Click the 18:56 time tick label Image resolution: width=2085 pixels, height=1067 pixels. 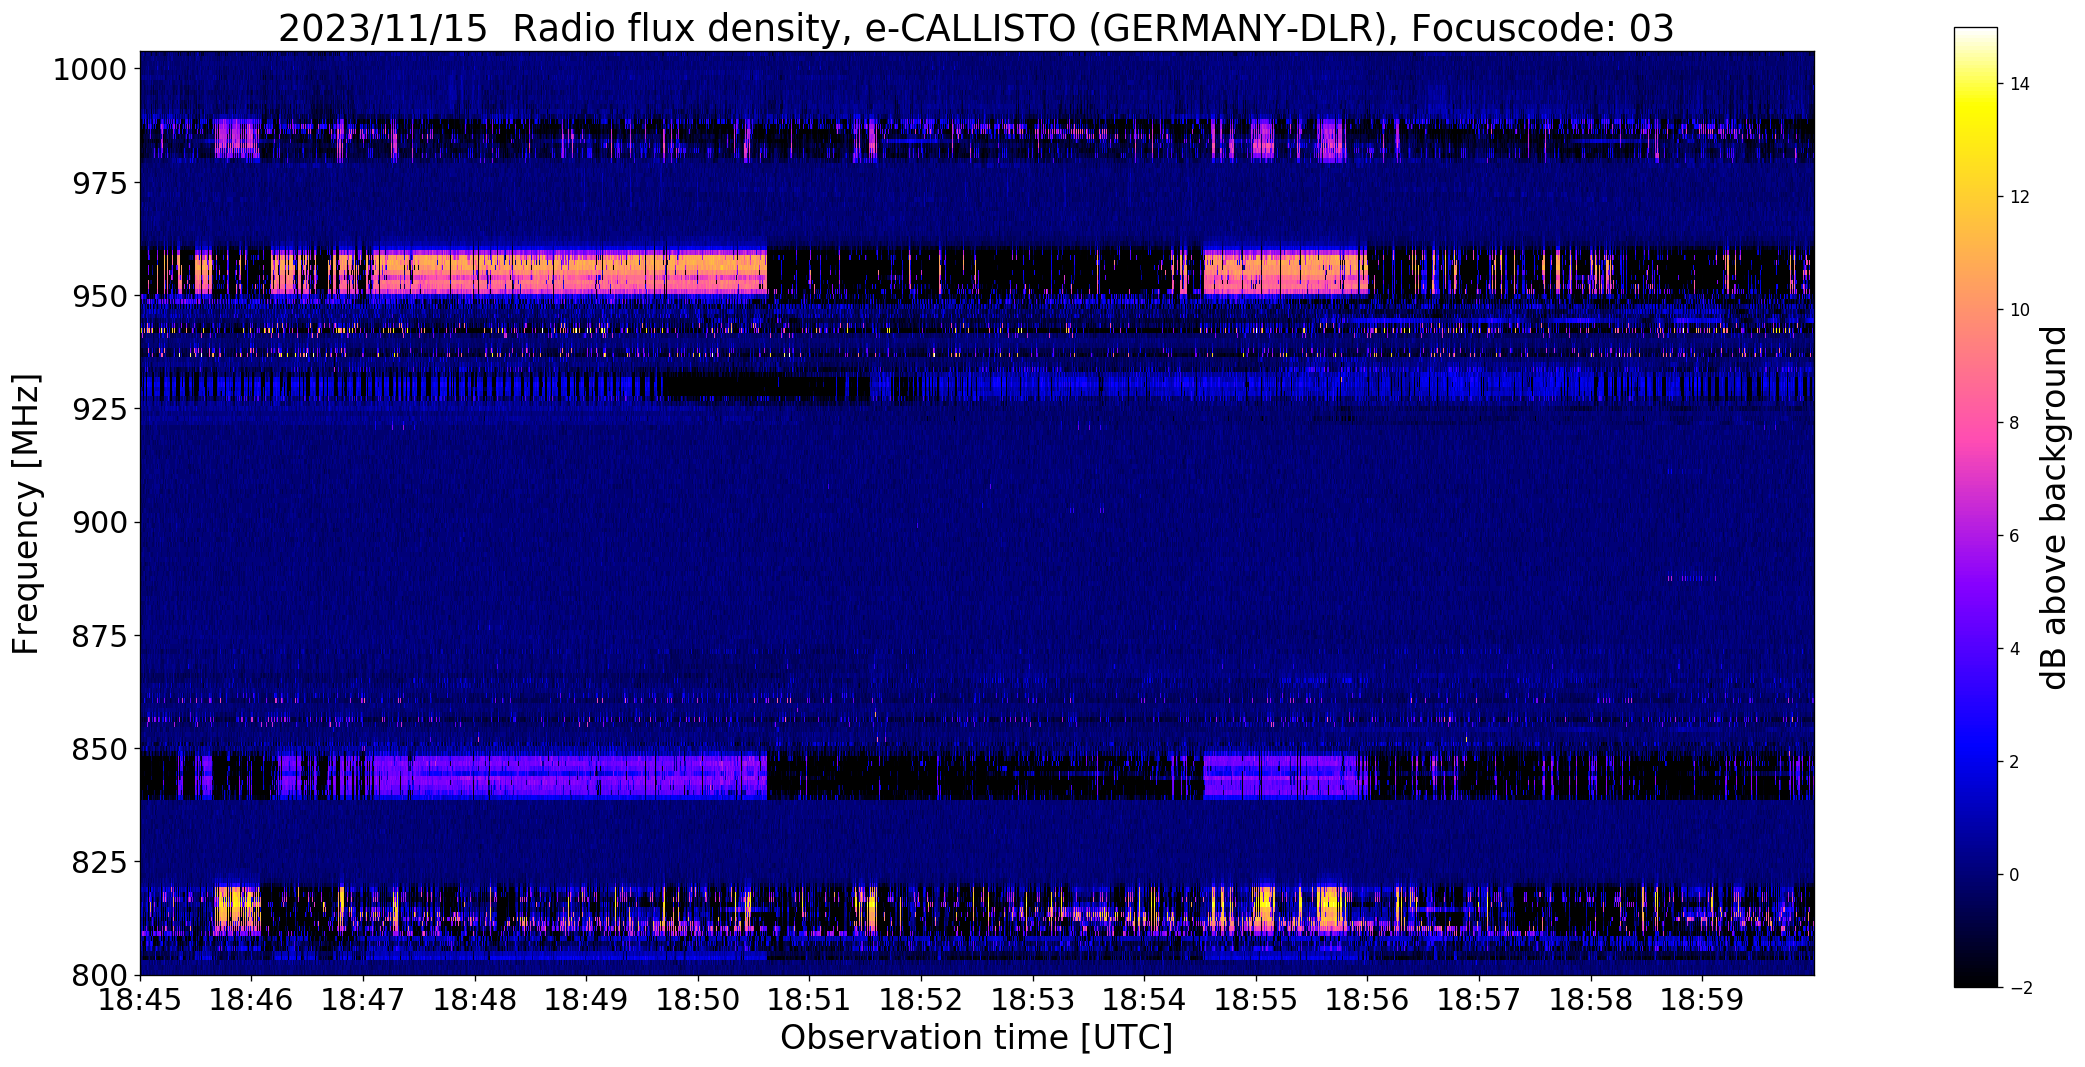click(x=1368, y=1000)
